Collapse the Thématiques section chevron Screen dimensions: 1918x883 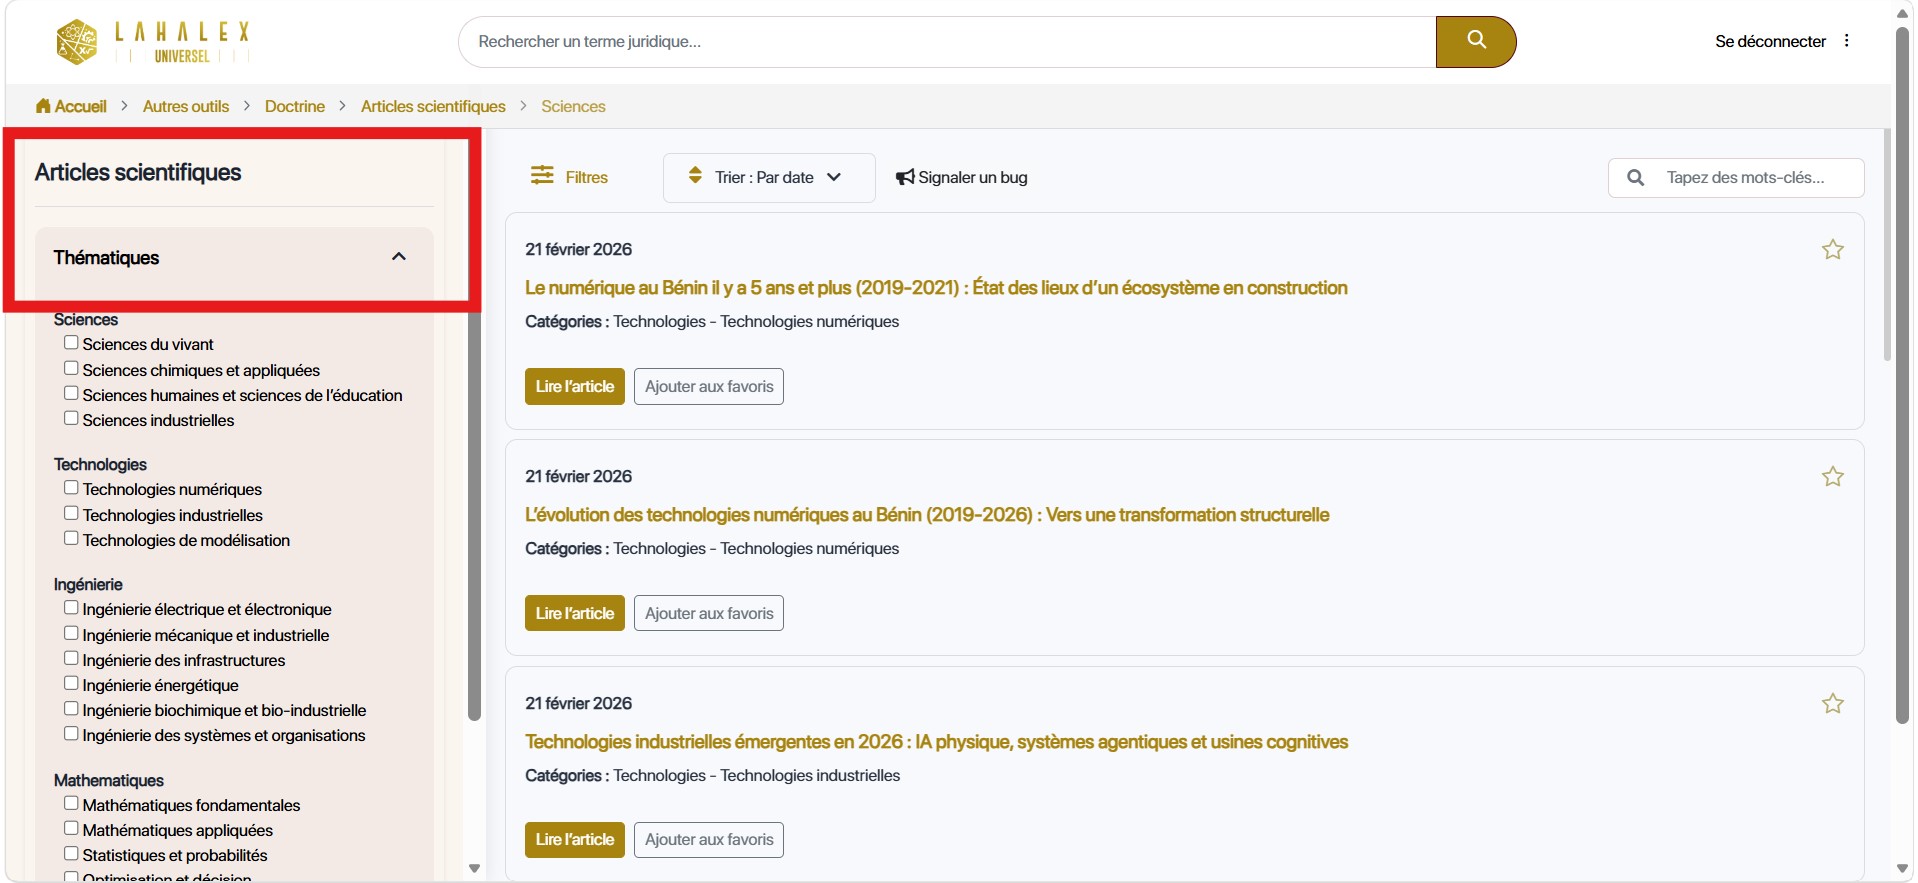[399, 257]
